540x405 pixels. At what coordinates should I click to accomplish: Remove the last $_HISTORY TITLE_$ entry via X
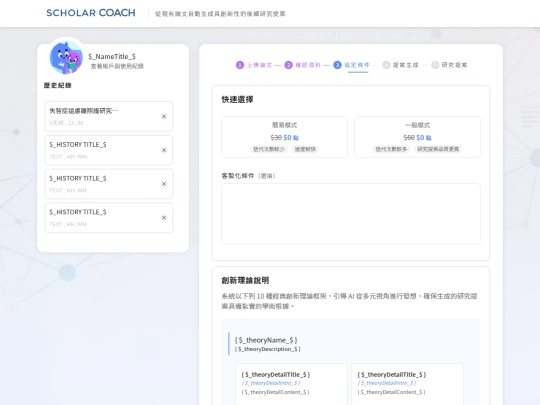tap(164, 218)
